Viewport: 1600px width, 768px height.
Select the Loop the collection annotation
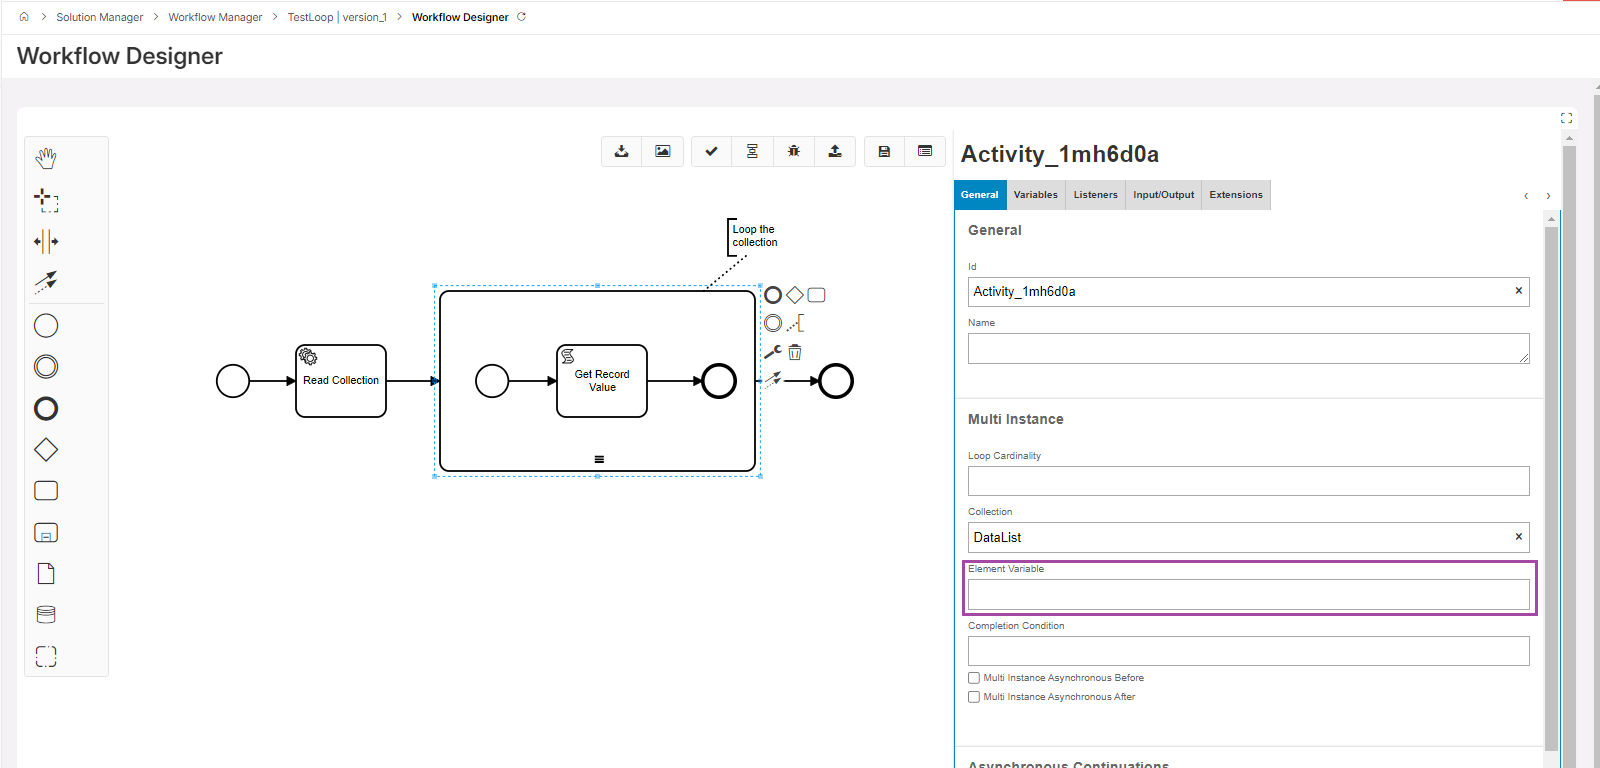click(754, 236)
